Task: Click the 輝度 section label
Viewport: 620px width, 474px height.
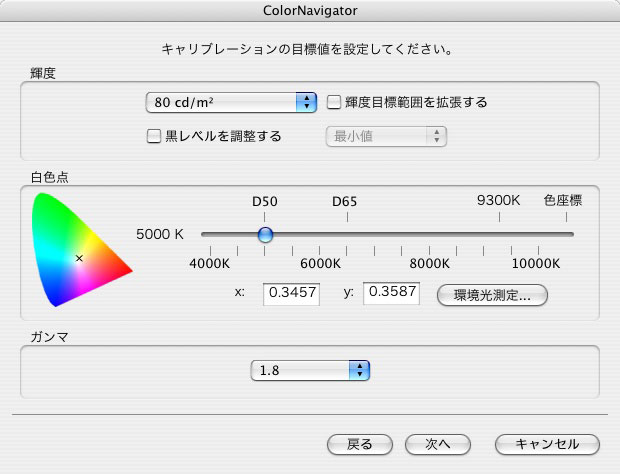Action: coord(43,73)
